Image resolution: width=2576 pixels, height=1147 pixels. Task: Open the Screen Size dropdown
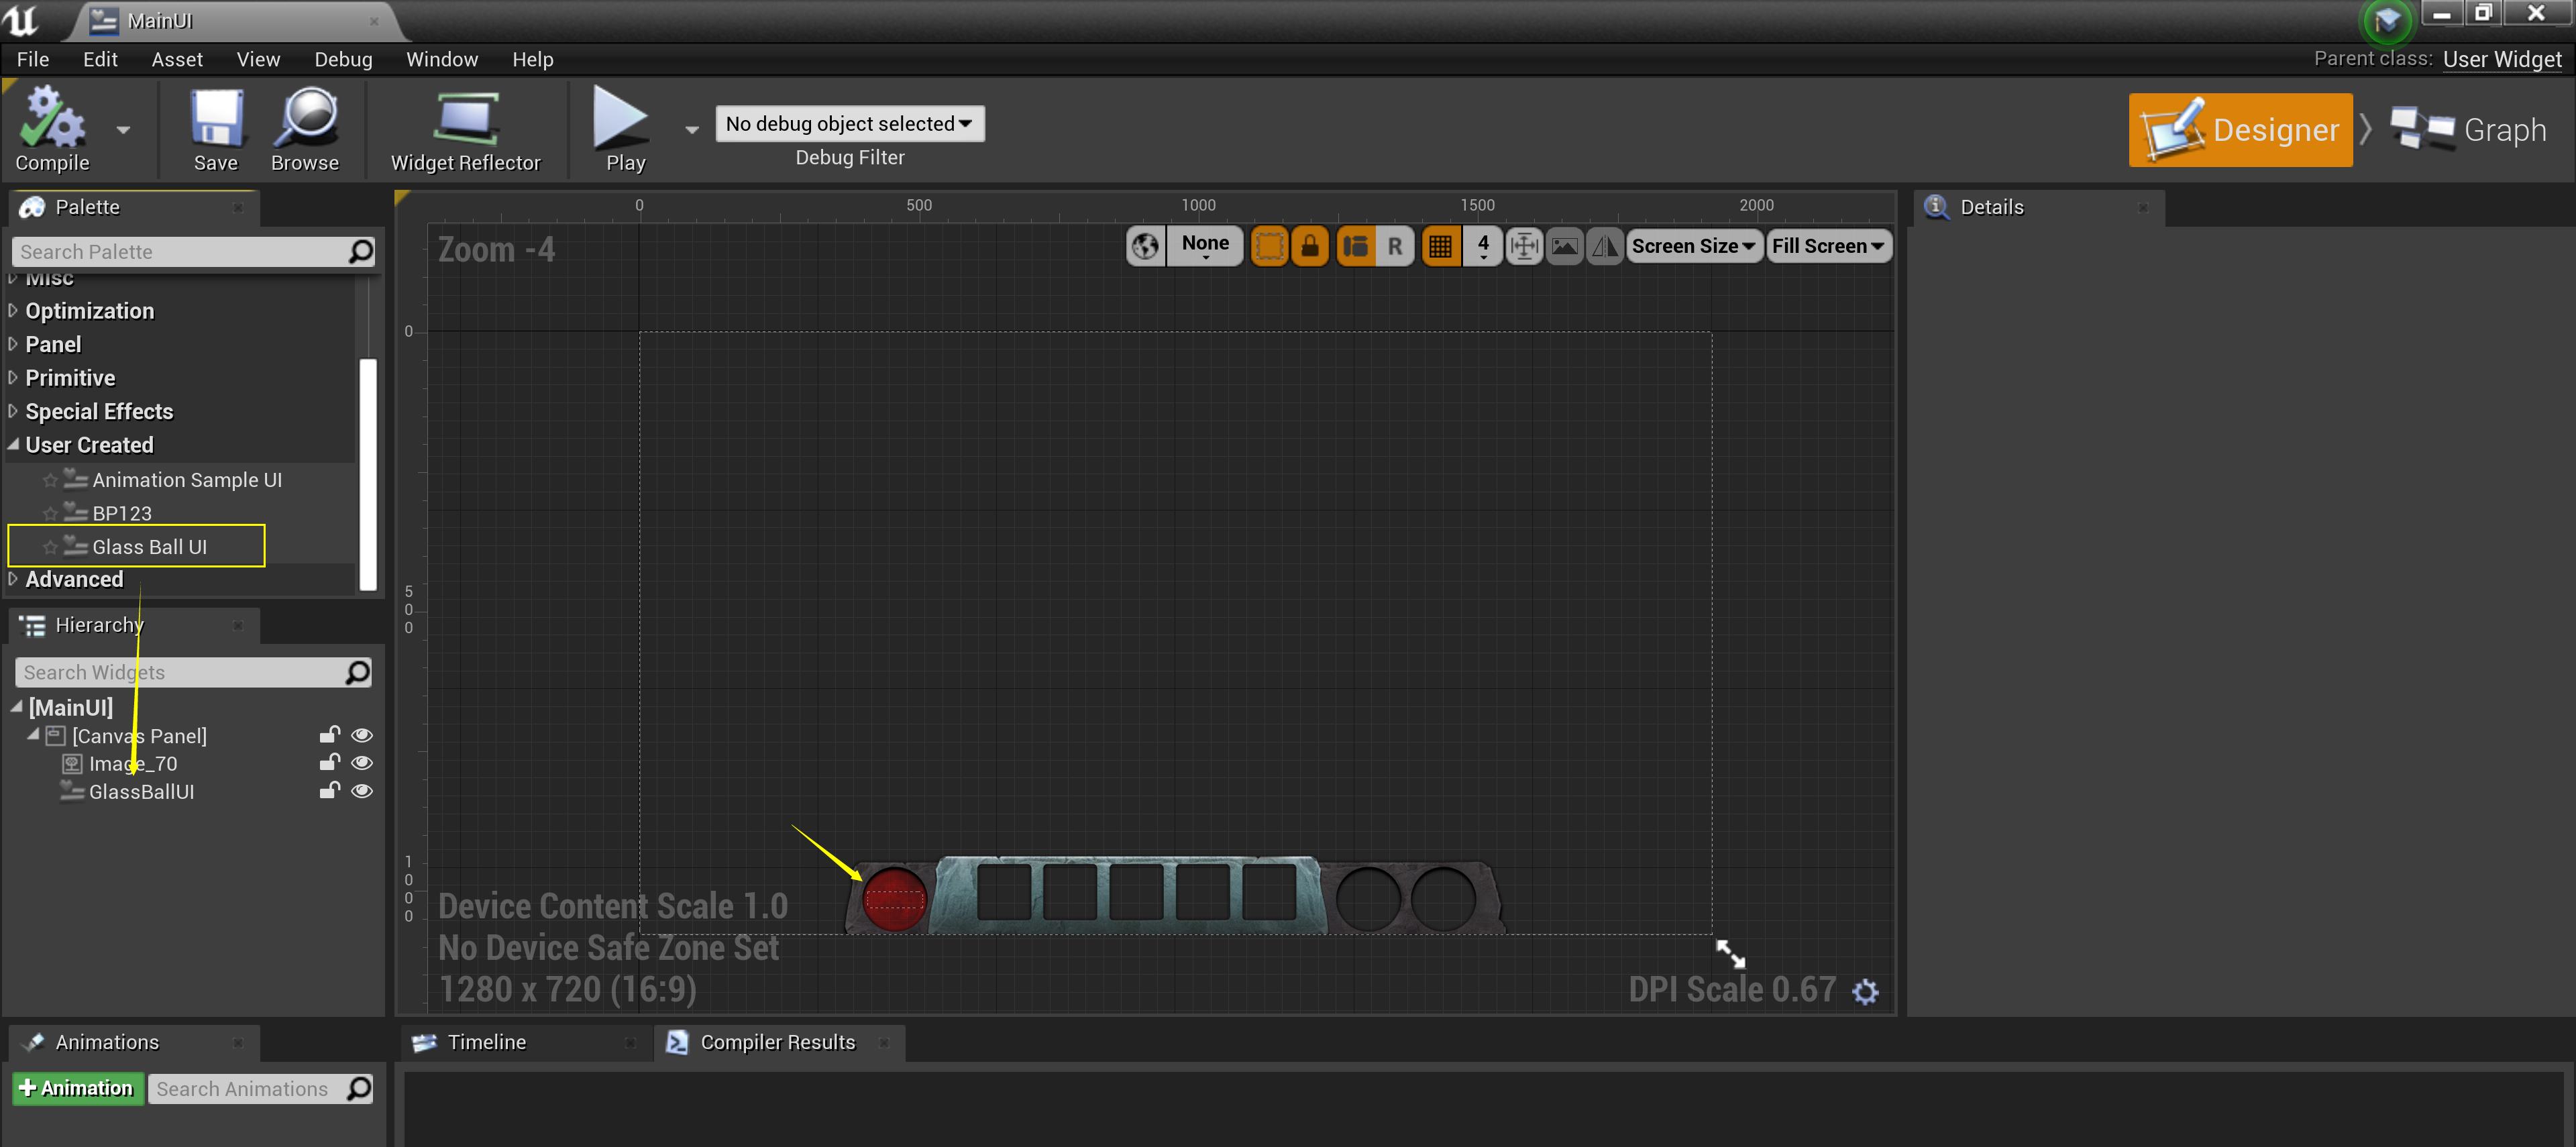[x=1694, y=246]
